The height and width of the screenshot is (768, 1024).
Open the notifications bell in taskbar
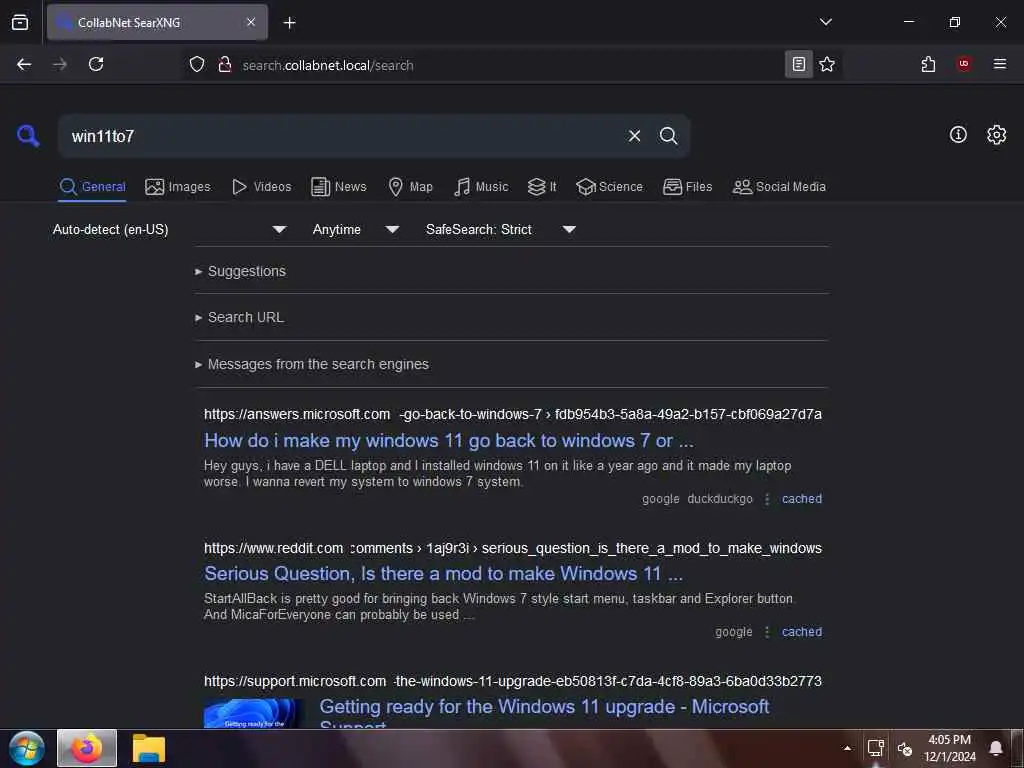[996, 748]
